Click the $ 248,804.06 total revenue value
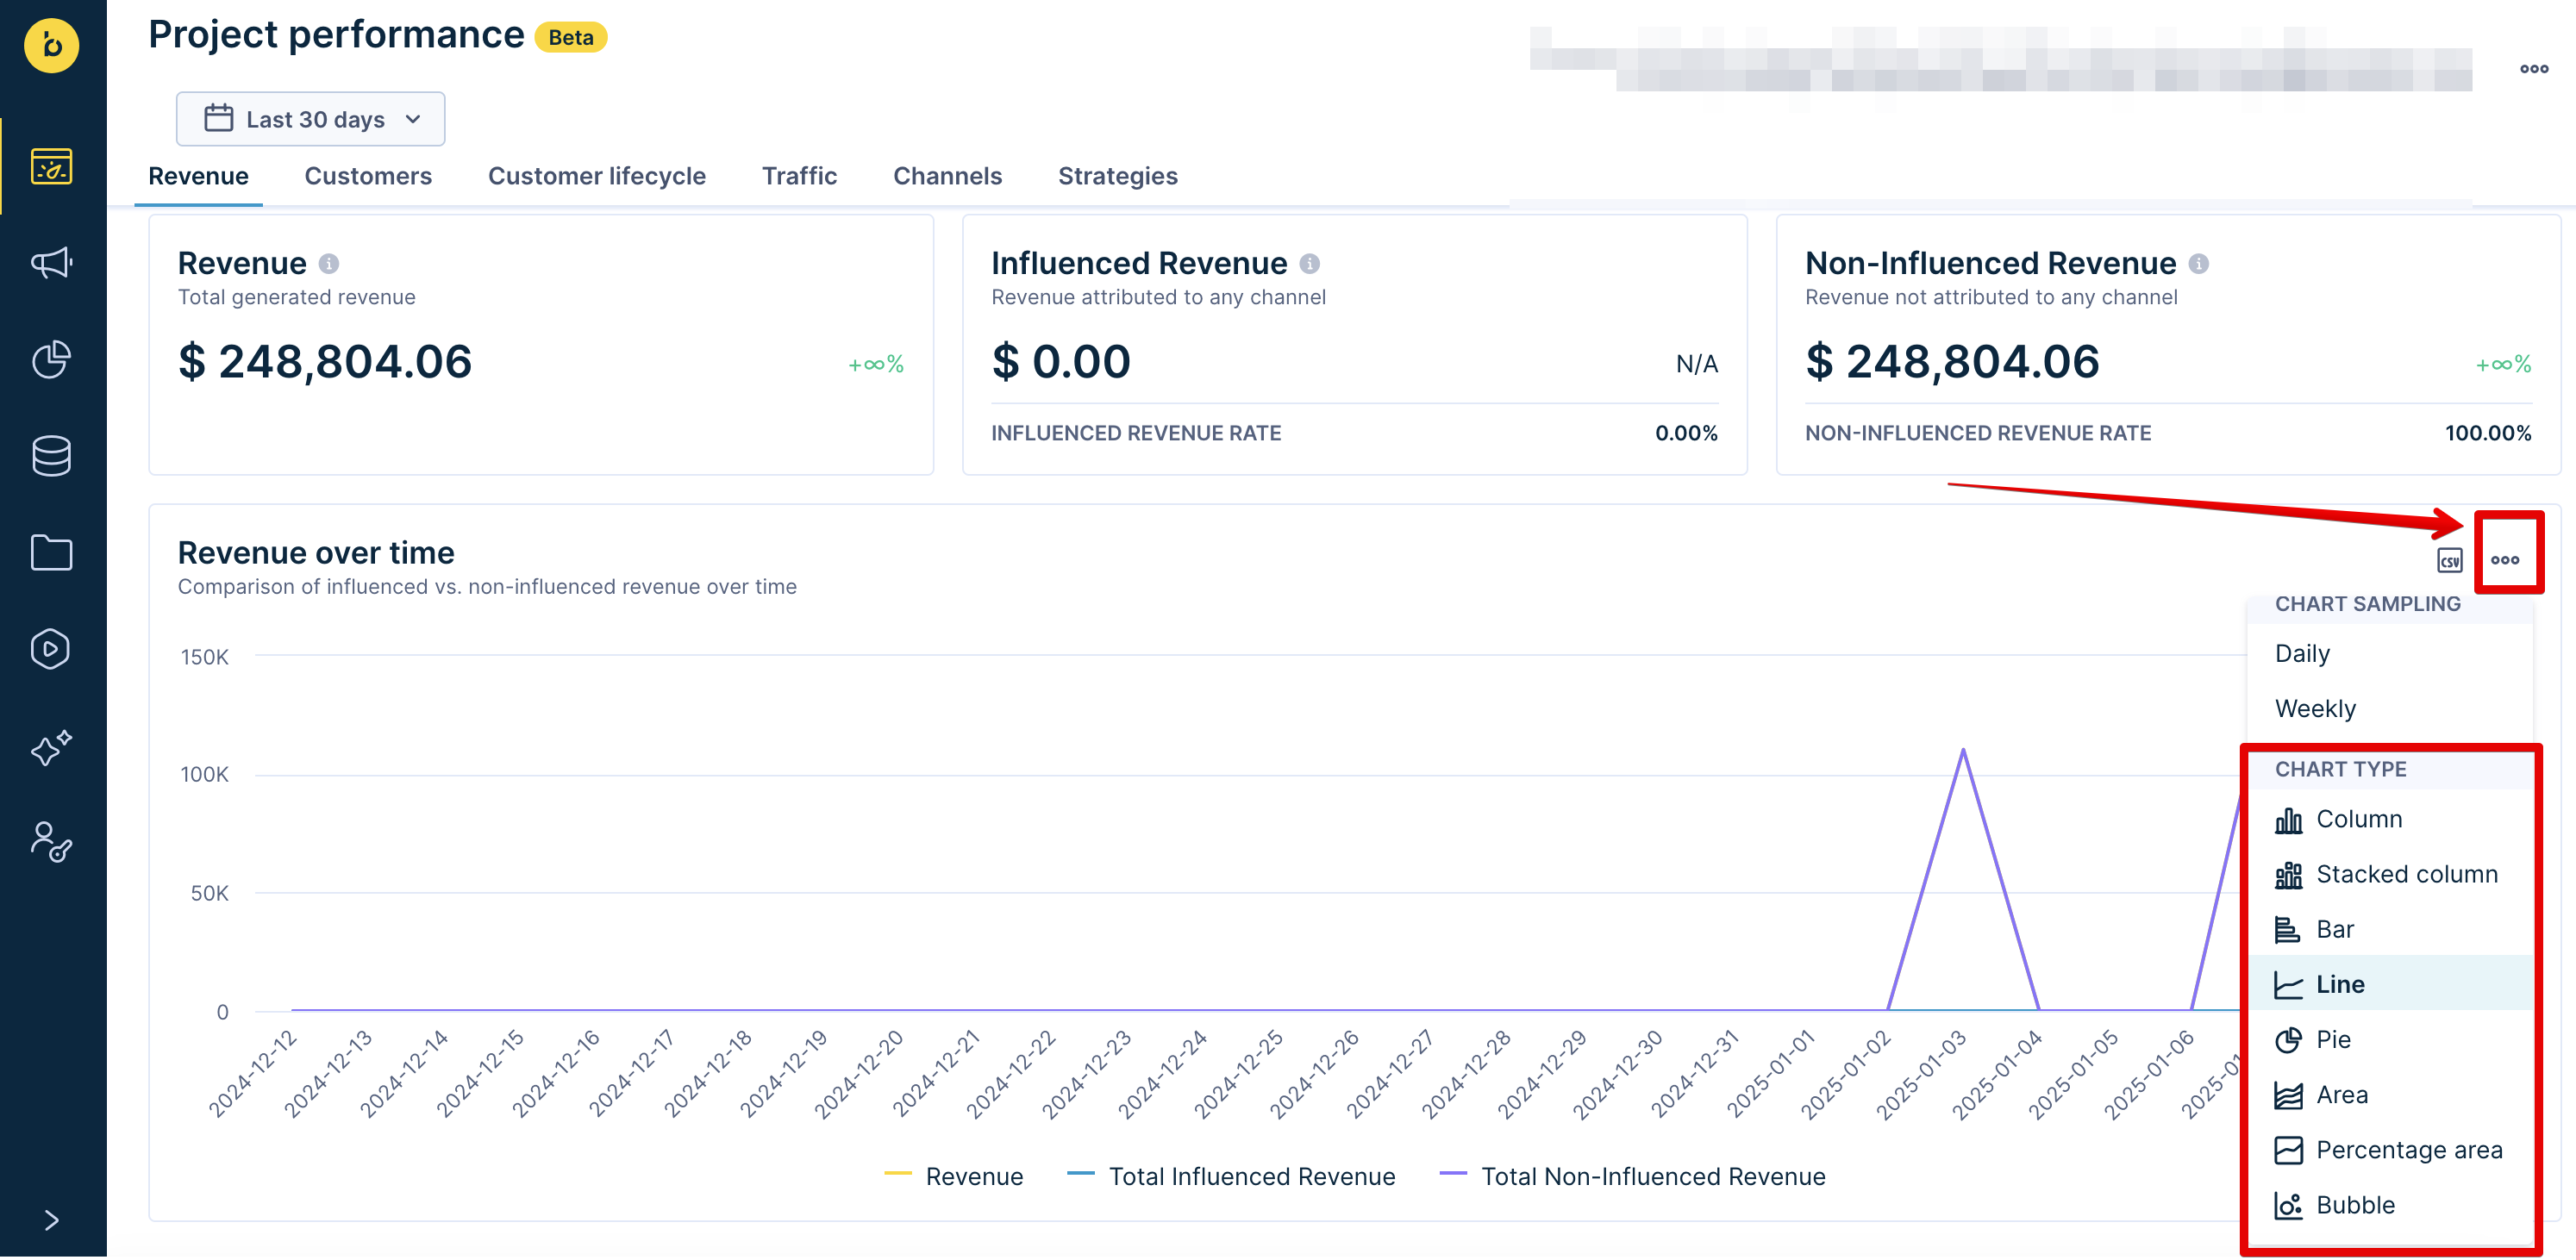Screen dimensions: 2576x1260 [325, 362]
